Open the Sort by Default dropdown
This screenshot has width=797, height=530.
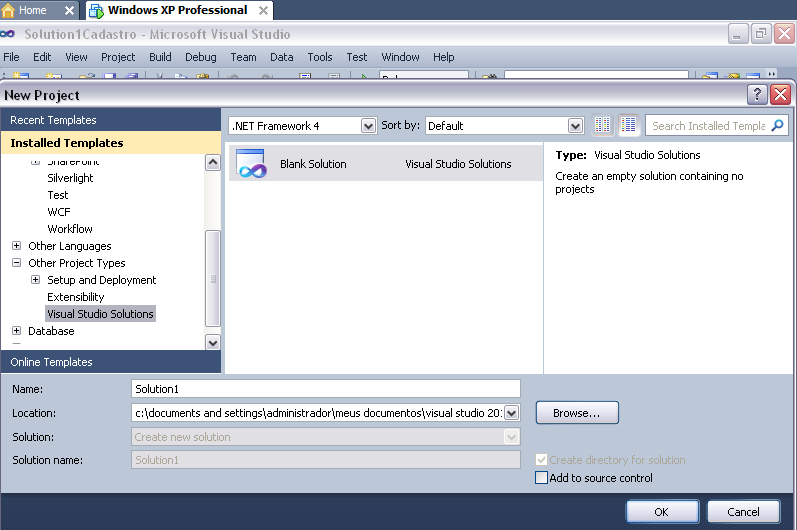[x=575, y=126]
